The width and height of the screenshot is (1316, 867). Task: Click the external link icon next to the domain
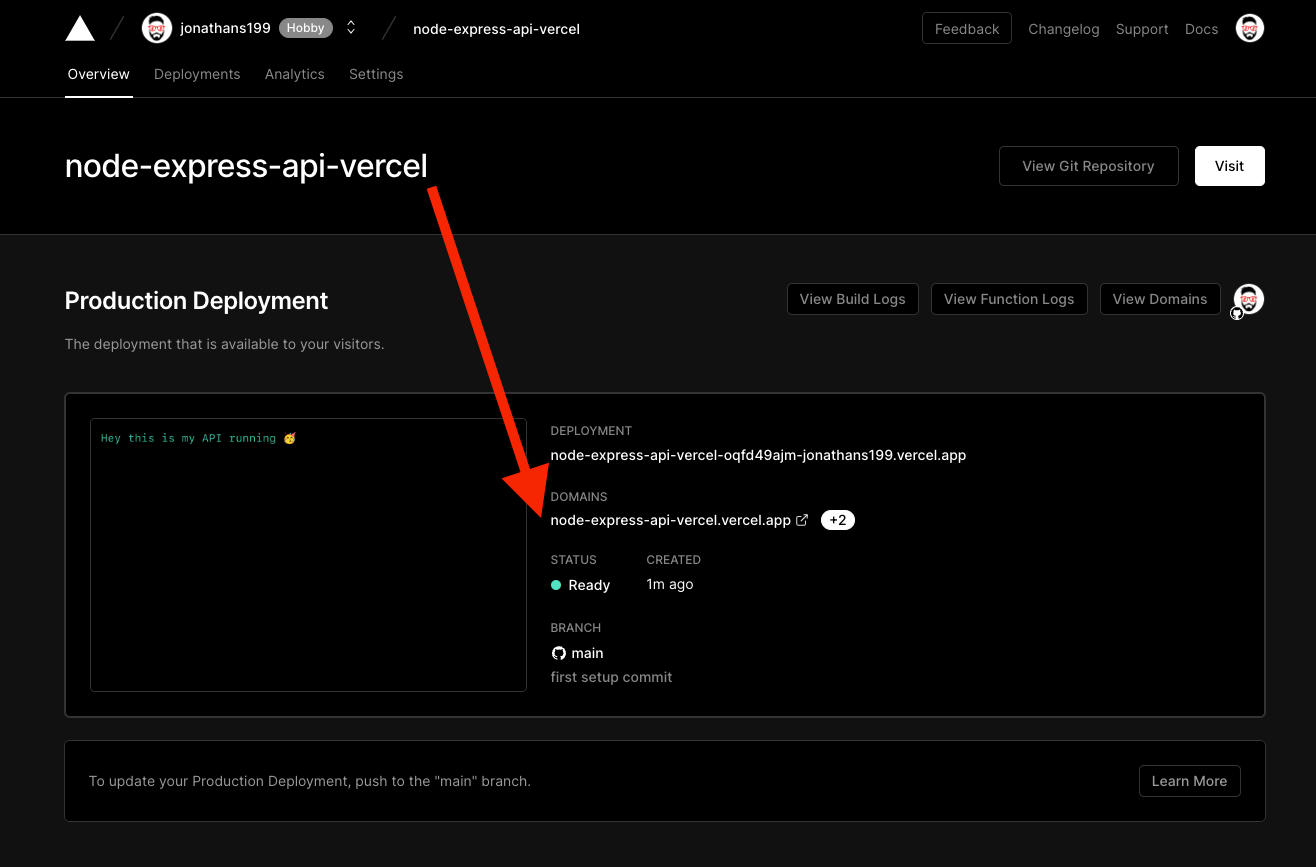click(x=802, y=520)
